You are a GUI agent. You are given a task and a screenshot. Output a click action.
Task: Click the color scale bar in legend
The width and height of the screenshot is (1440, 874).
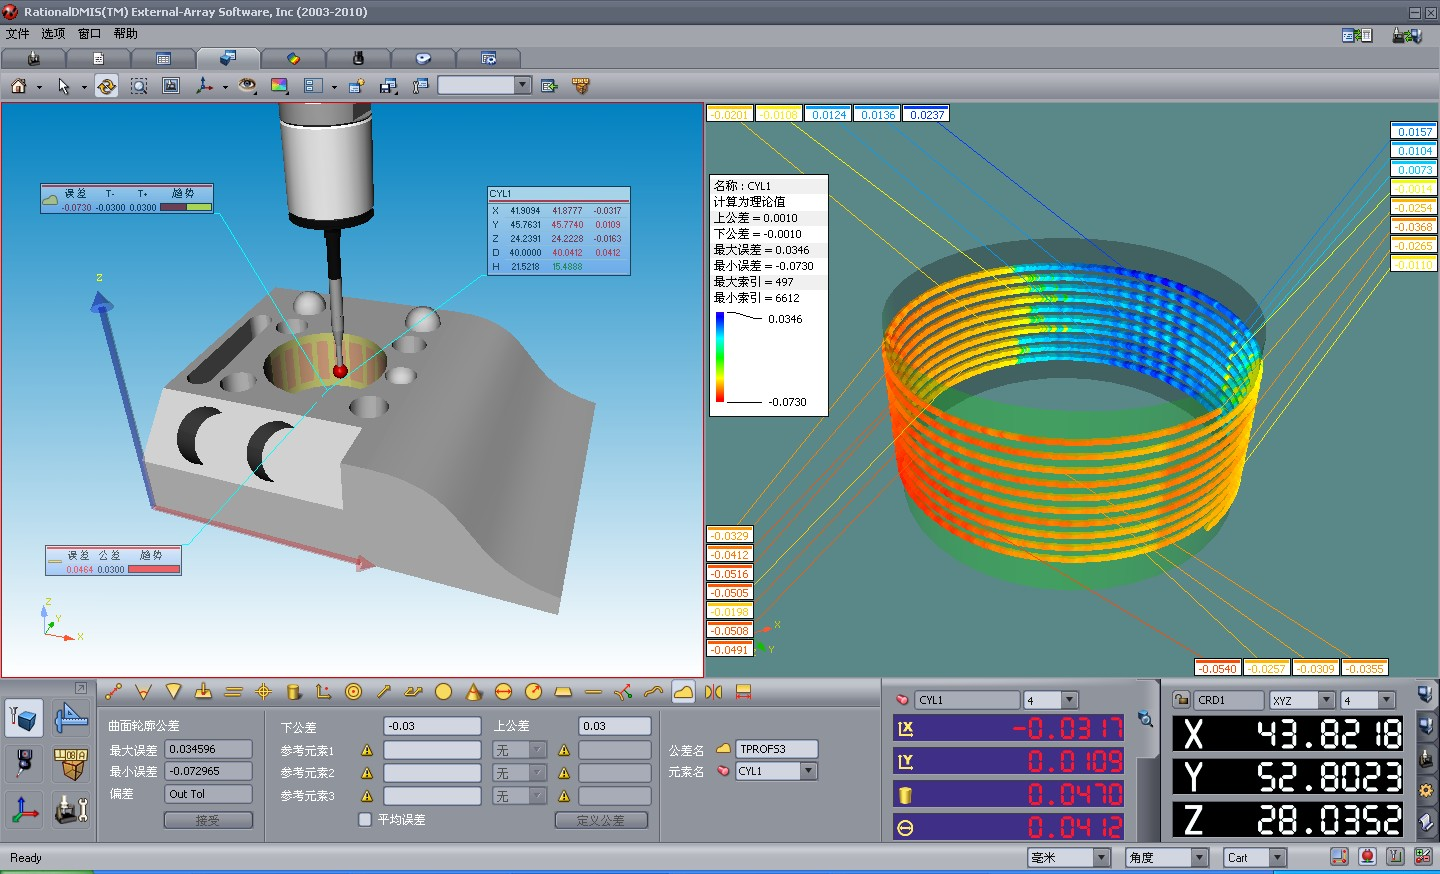tap(720, 358)
